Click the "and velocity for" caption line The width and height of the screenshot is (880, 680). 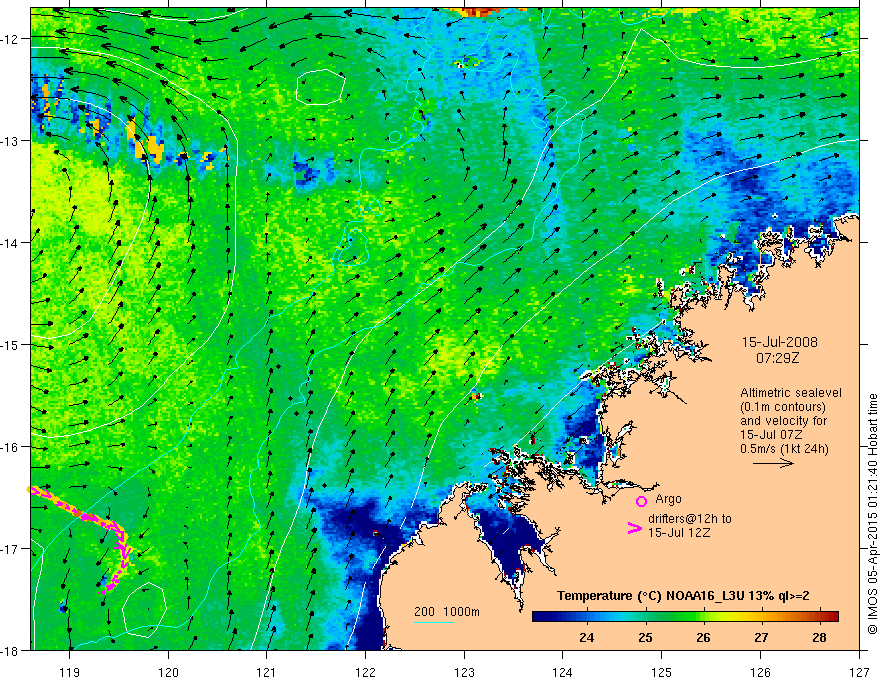[783, 421]
